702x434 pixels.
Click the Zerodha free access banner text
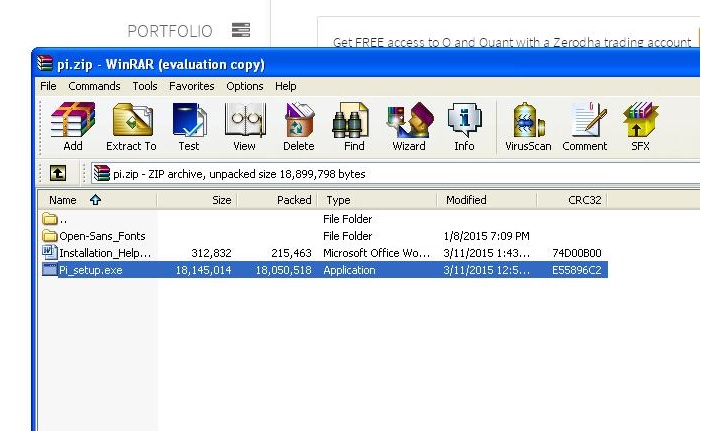point(512,42)
